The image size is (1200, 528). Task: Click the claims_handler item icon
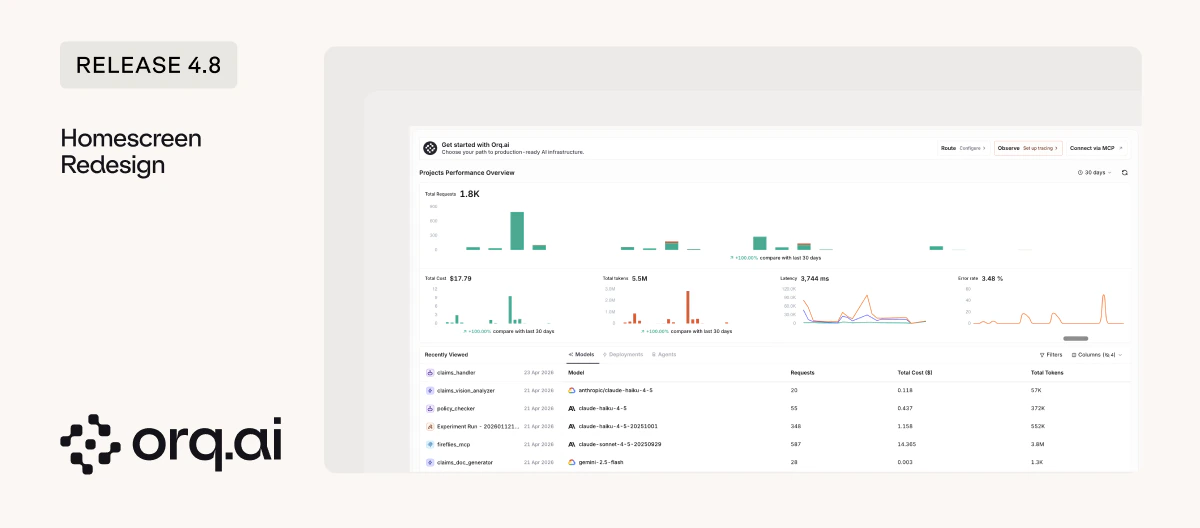tap(430, 372)
